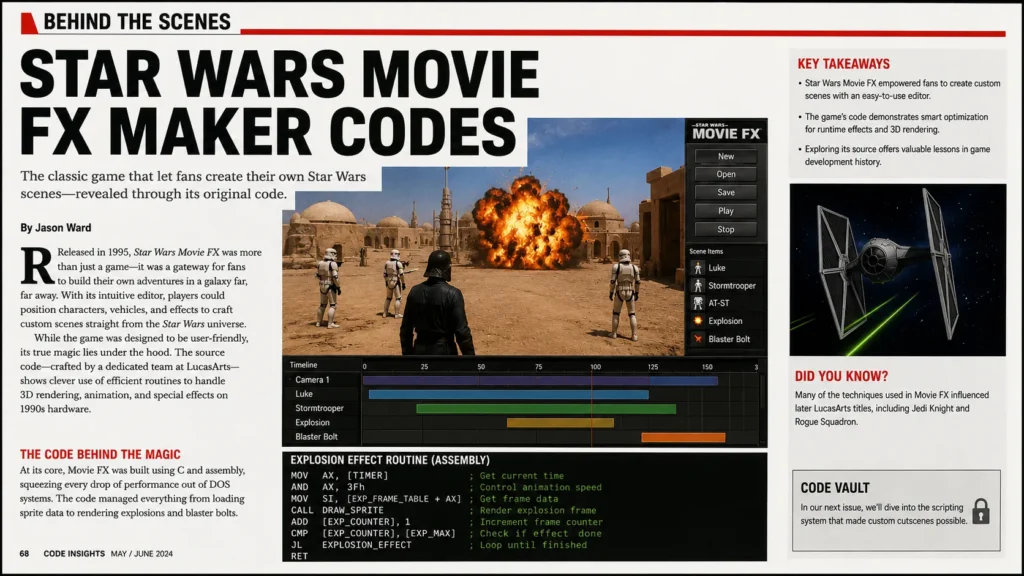Select the Stormtrooper icon in Scene Items
The height and width of the screenshot is (576, 1024).
[698, 285]
